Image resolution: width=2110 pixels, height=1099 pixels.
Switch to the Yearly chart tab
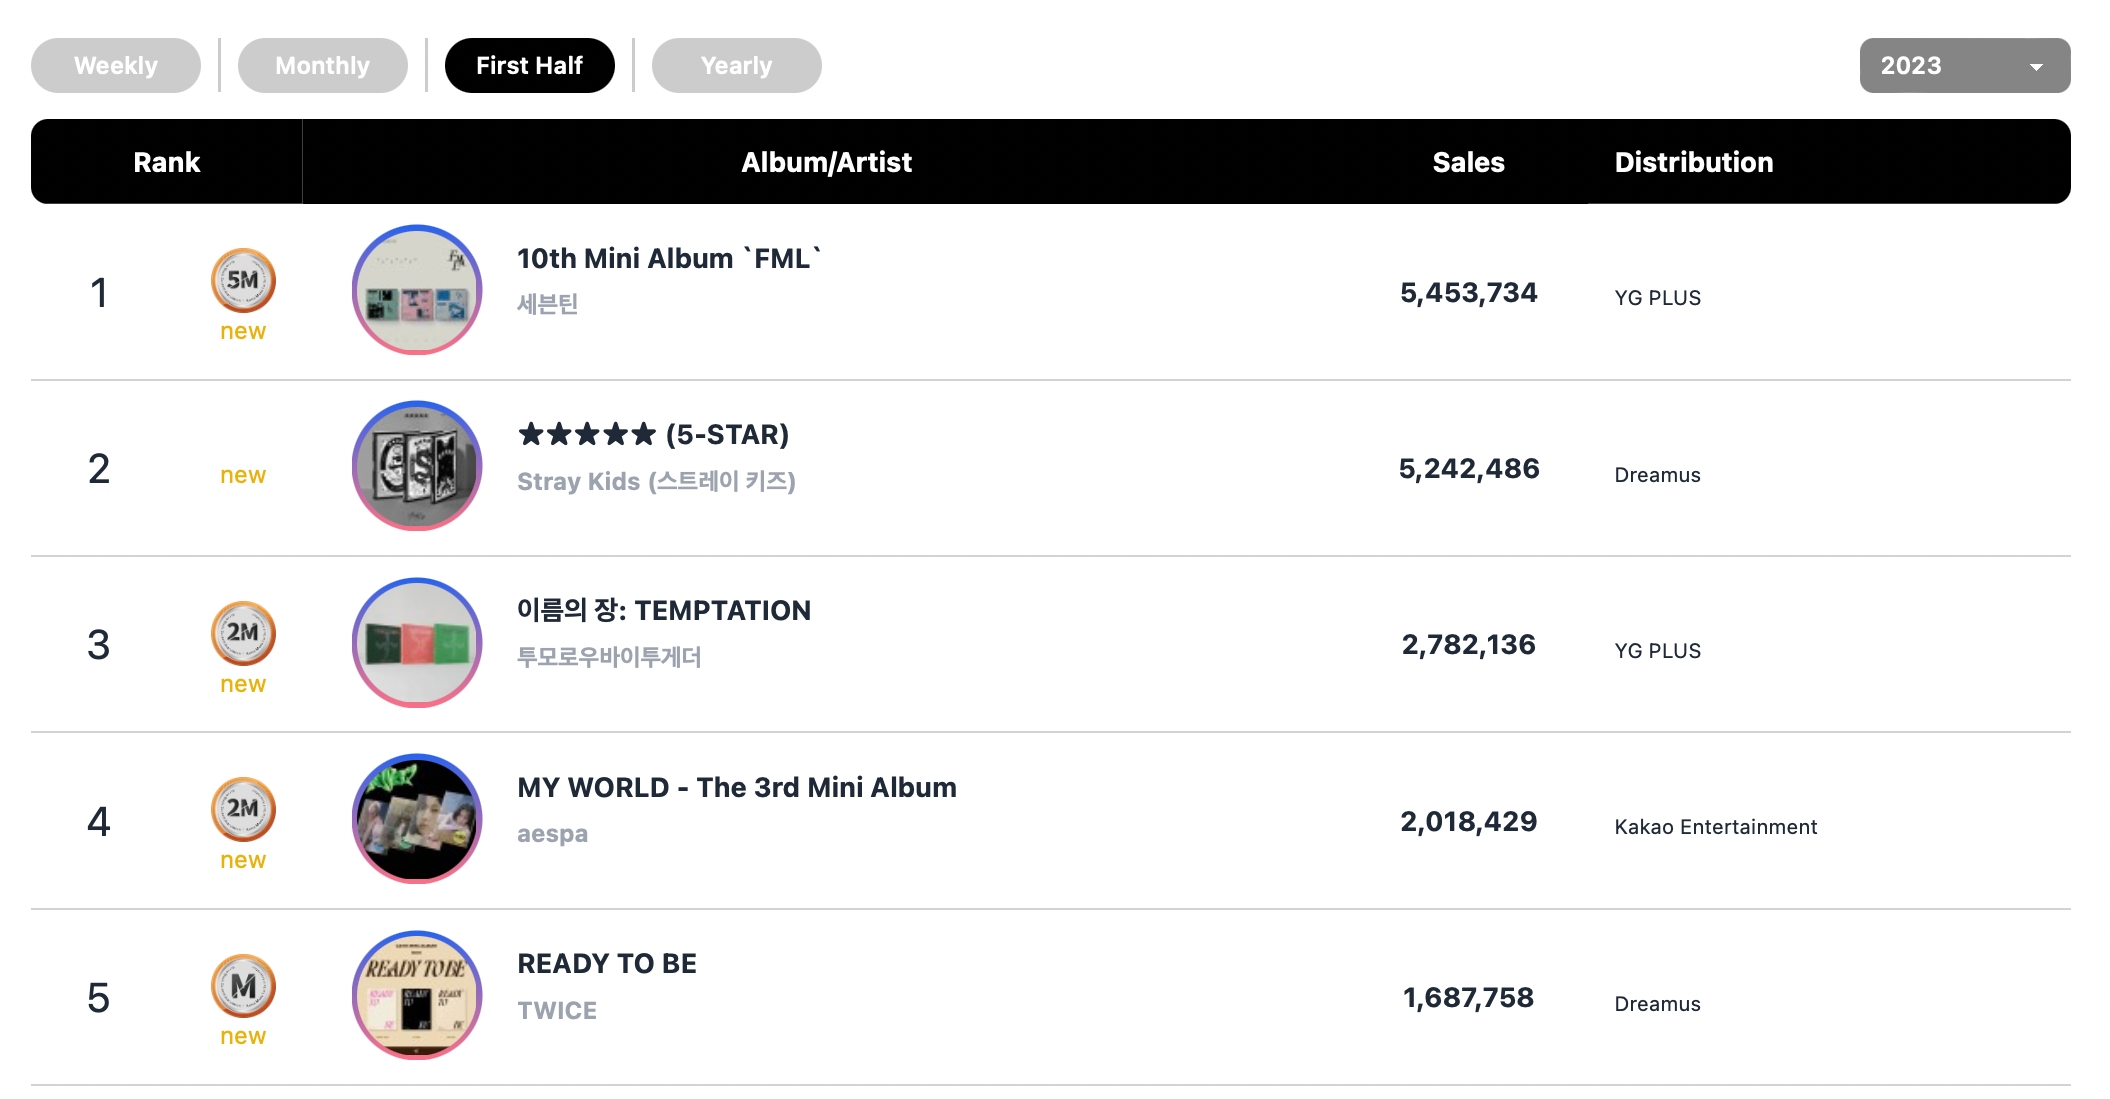(736, 65)
